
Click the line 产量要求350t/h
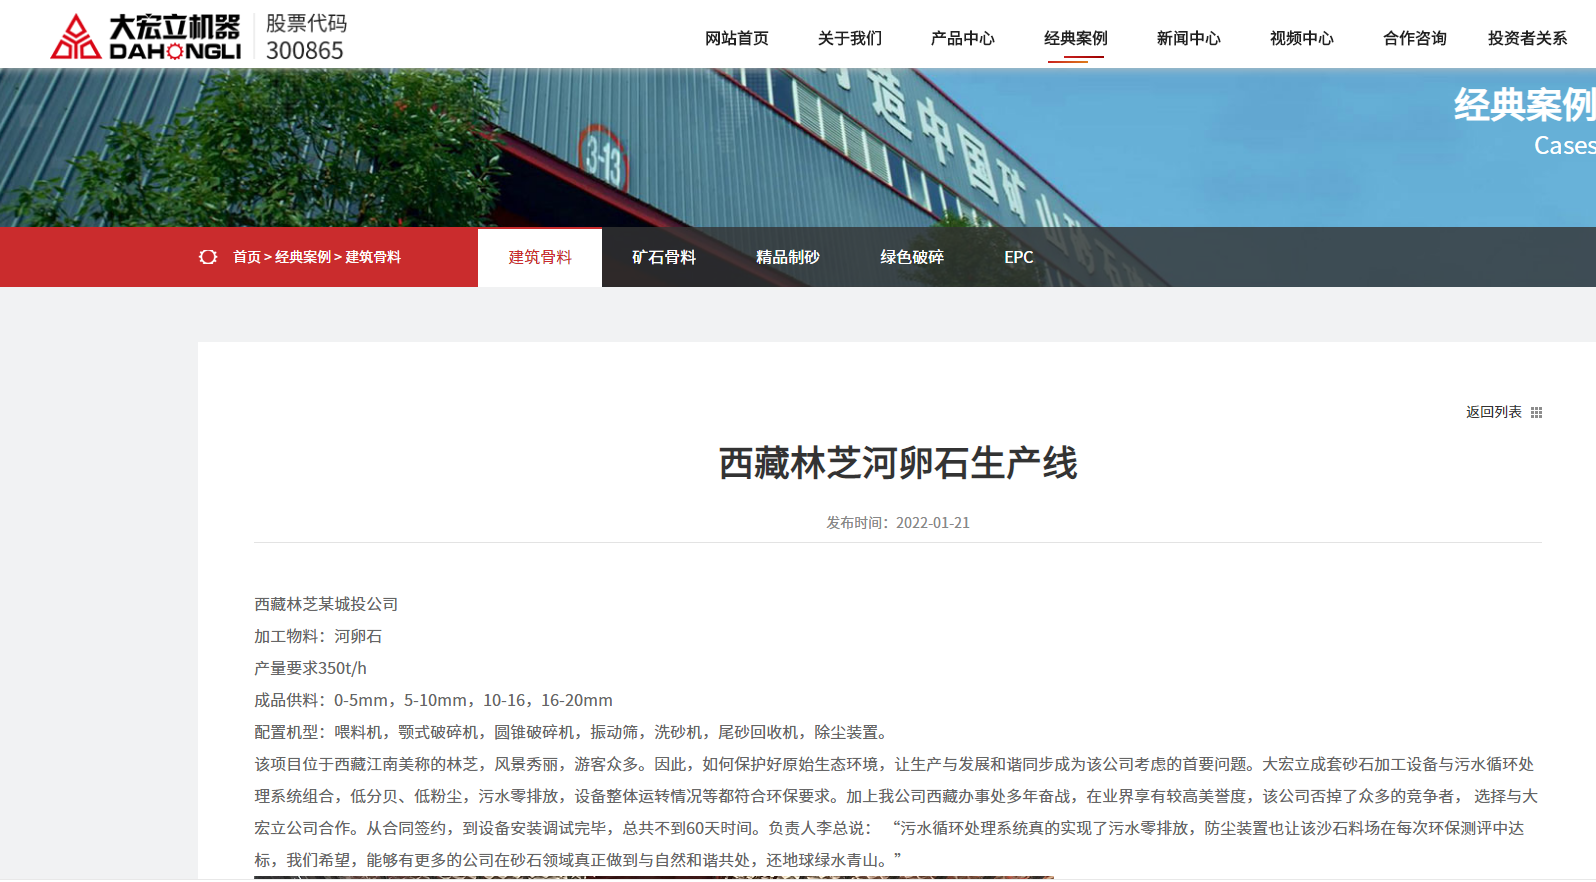pyautogui.click(x=310, y=668)
